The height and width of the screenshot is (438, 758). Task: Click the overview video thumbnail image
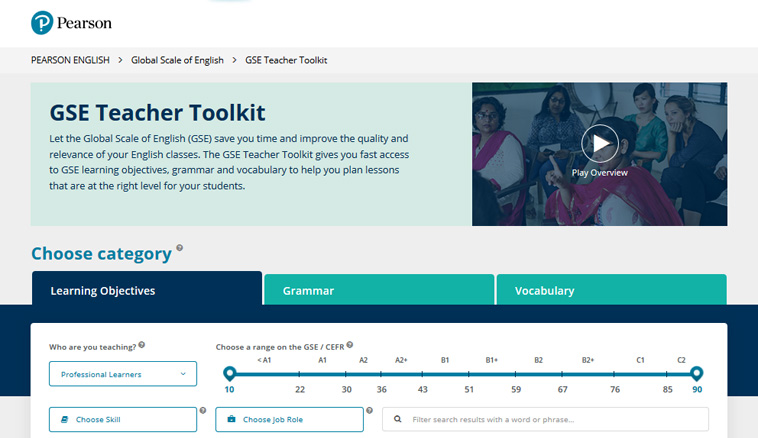coord(599,154)
